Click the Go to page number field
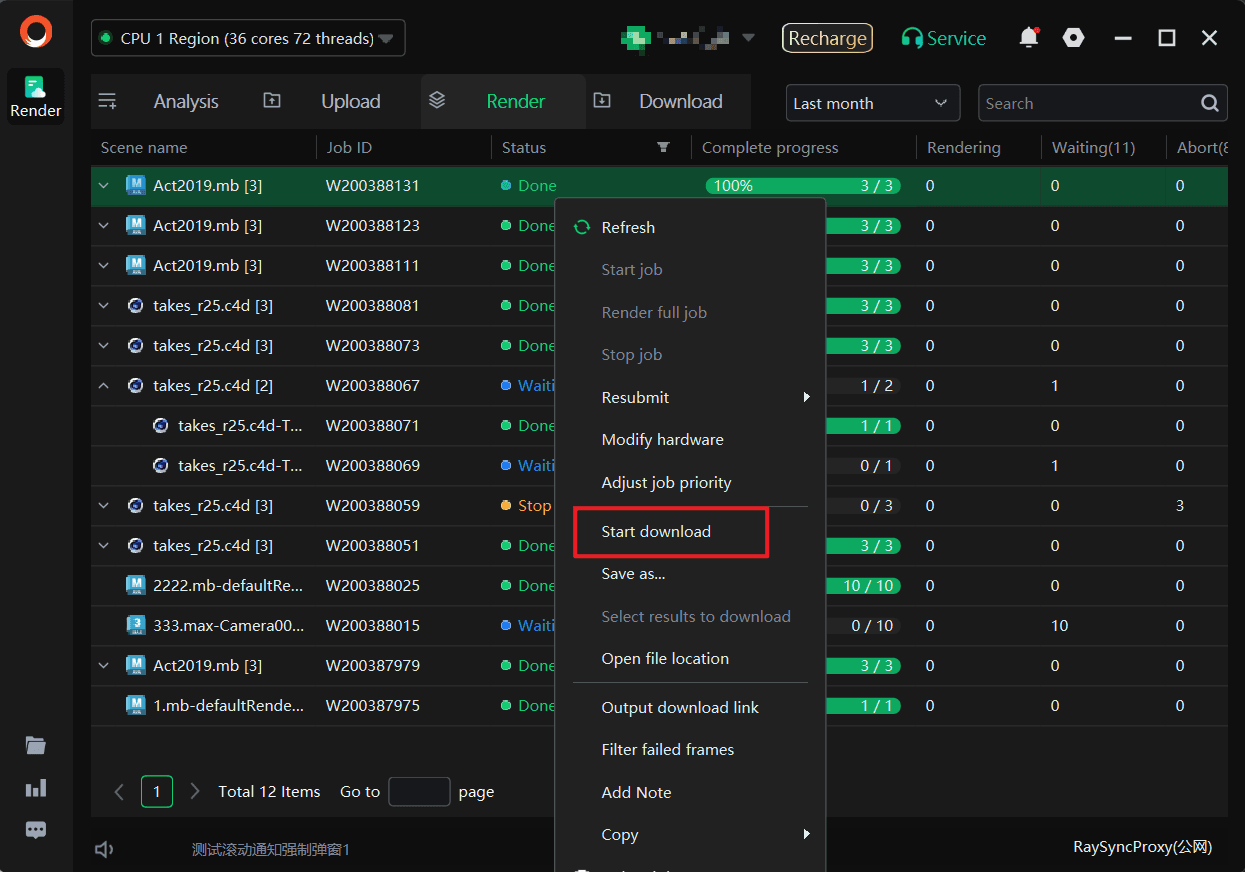 tap(419, 792)
